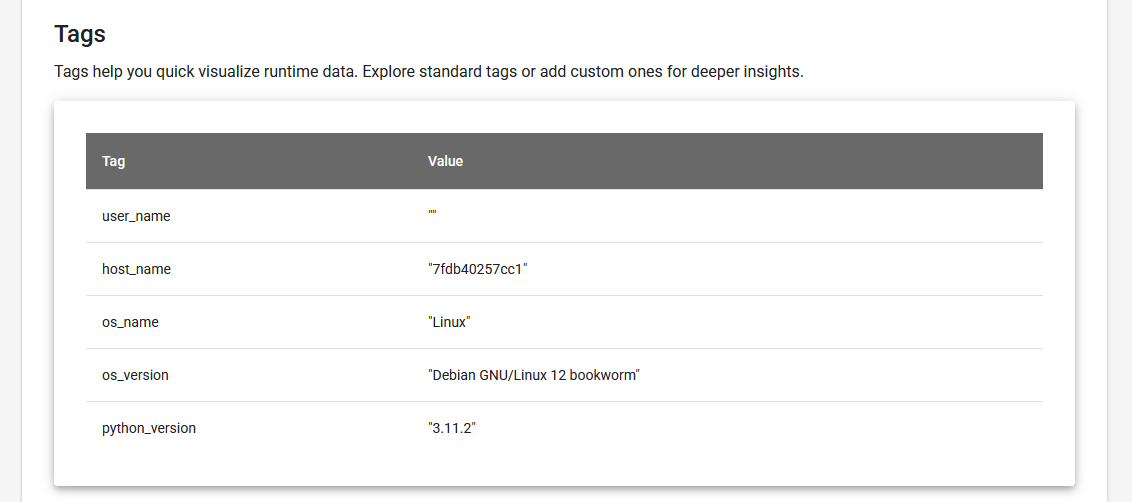Screen dimensions: 1132x502
Task: Click the os_name tag cell
Action: 130,322
